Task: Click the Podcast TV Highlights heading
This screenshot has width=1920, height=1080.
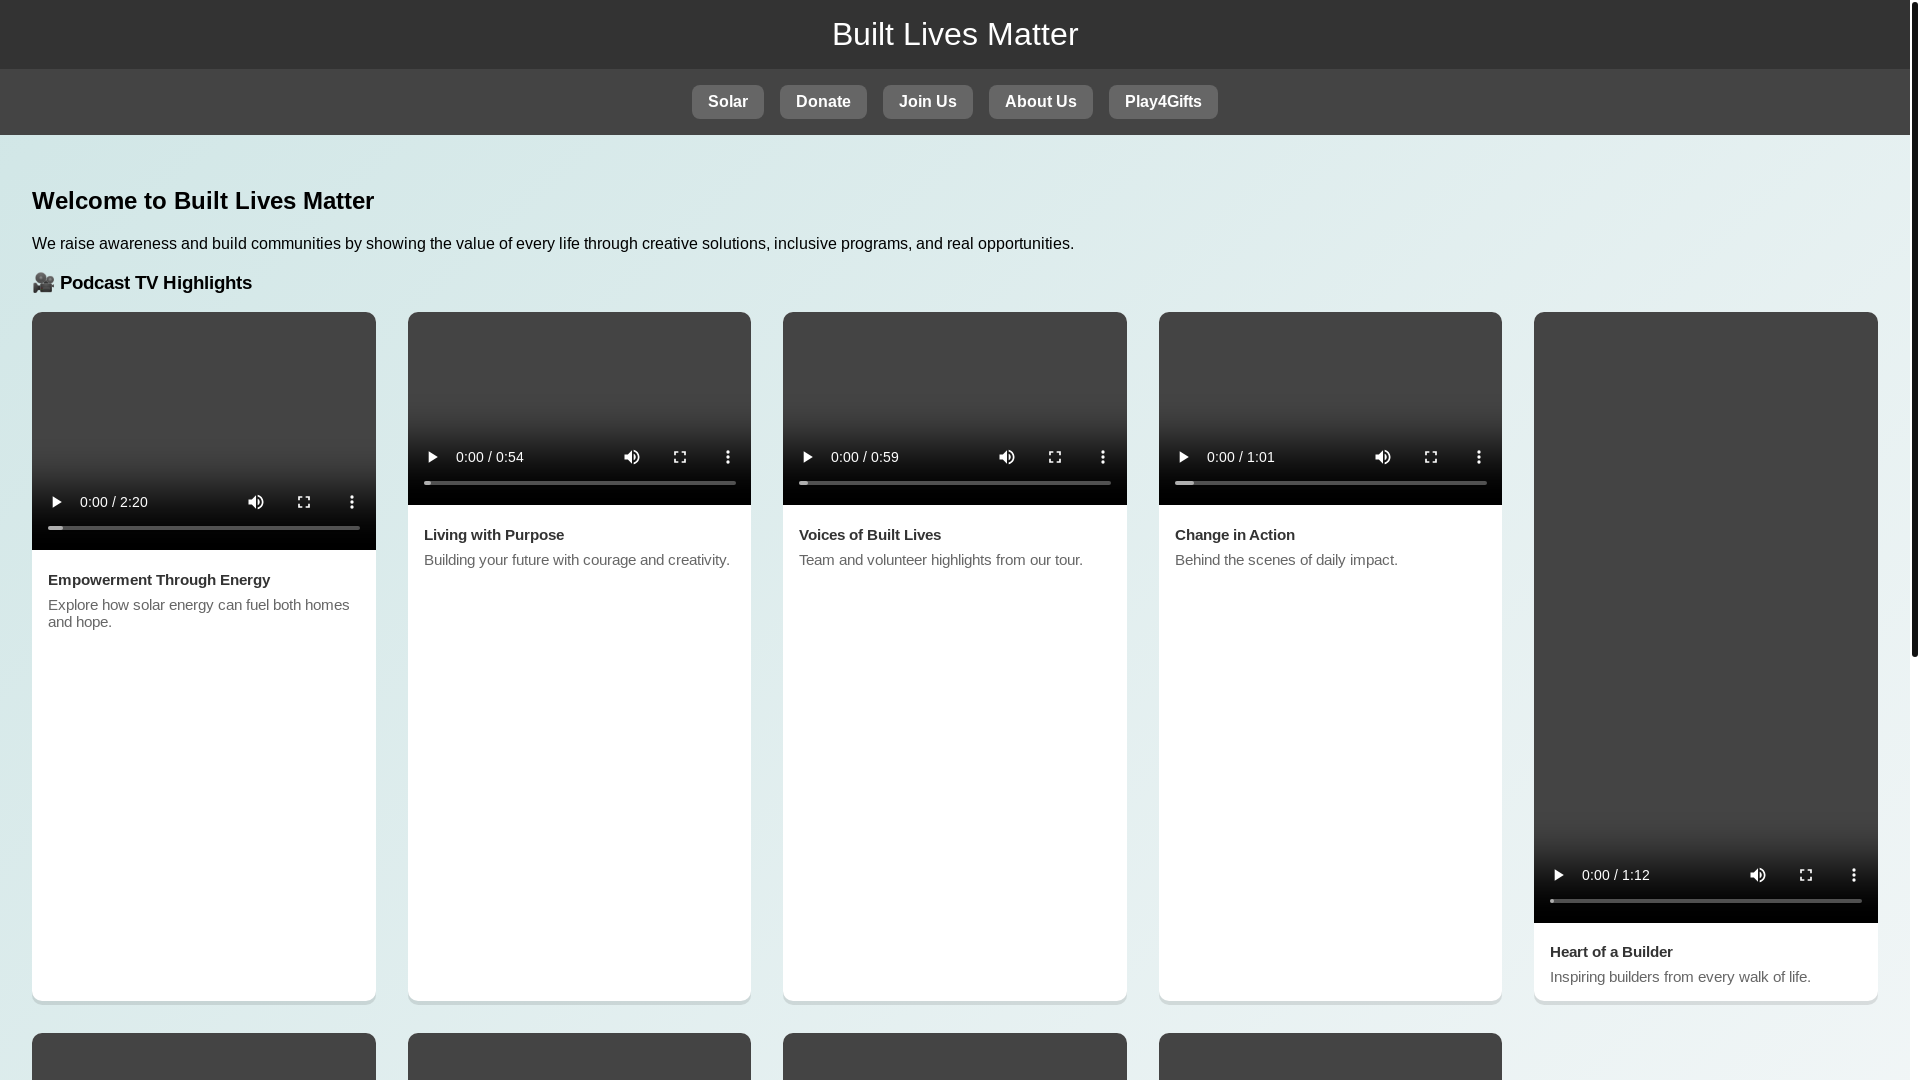Action: point(142,283)
